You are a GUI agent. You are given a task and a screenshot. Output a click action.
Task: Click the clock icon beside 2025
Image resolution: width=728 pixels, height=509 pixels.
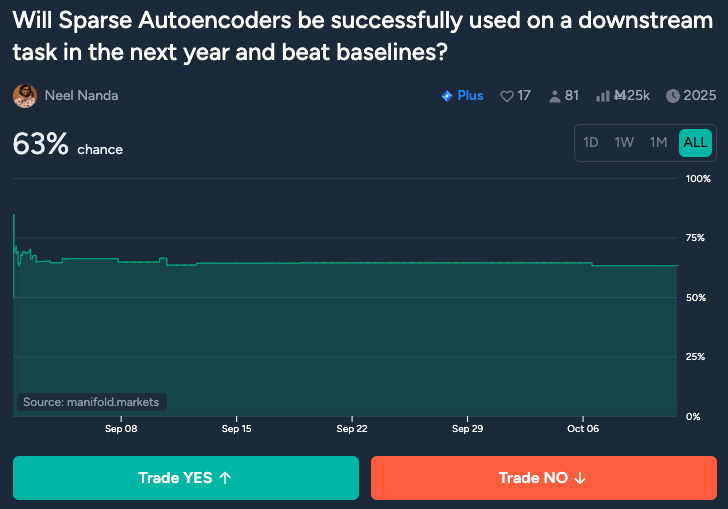coord(672,96)
